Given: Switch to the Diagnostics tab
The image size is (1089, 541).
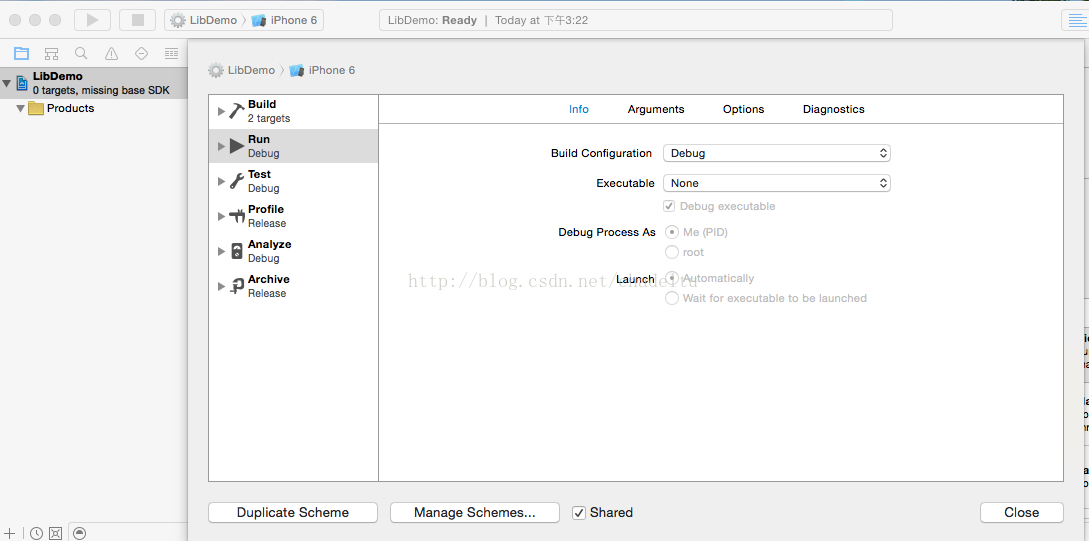Looking at the screenshot, I should tap(833, 109).
